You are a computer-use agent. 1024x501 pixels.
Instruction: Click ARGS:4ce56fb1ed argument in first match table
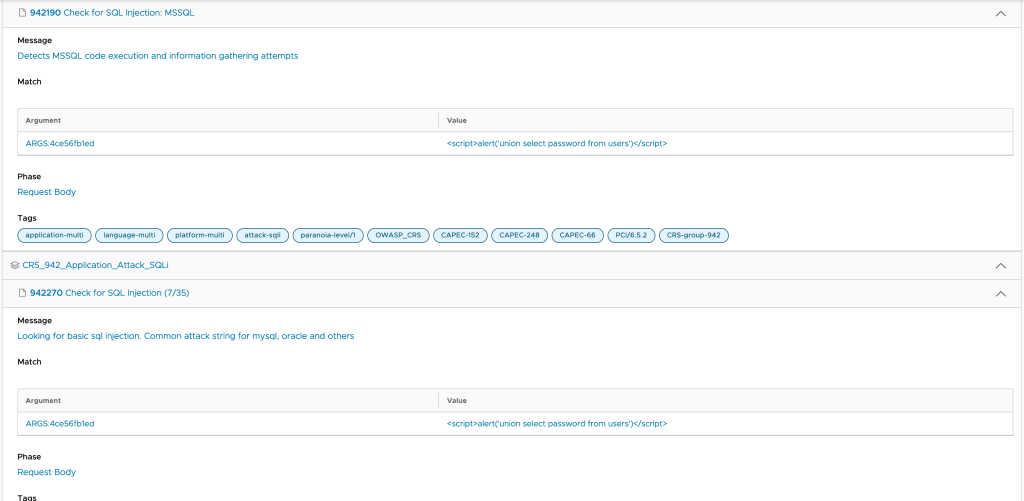(x=60, y=143)
